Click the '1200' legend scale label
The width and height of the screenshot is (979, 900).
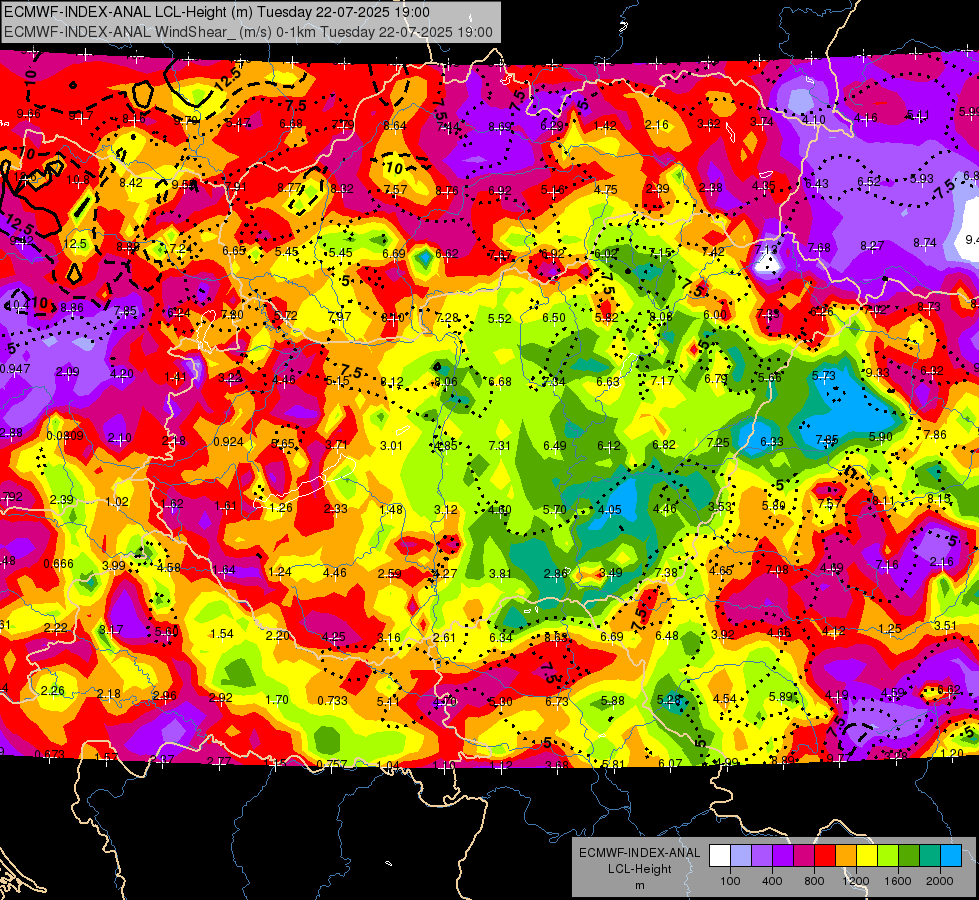point(855,881)
